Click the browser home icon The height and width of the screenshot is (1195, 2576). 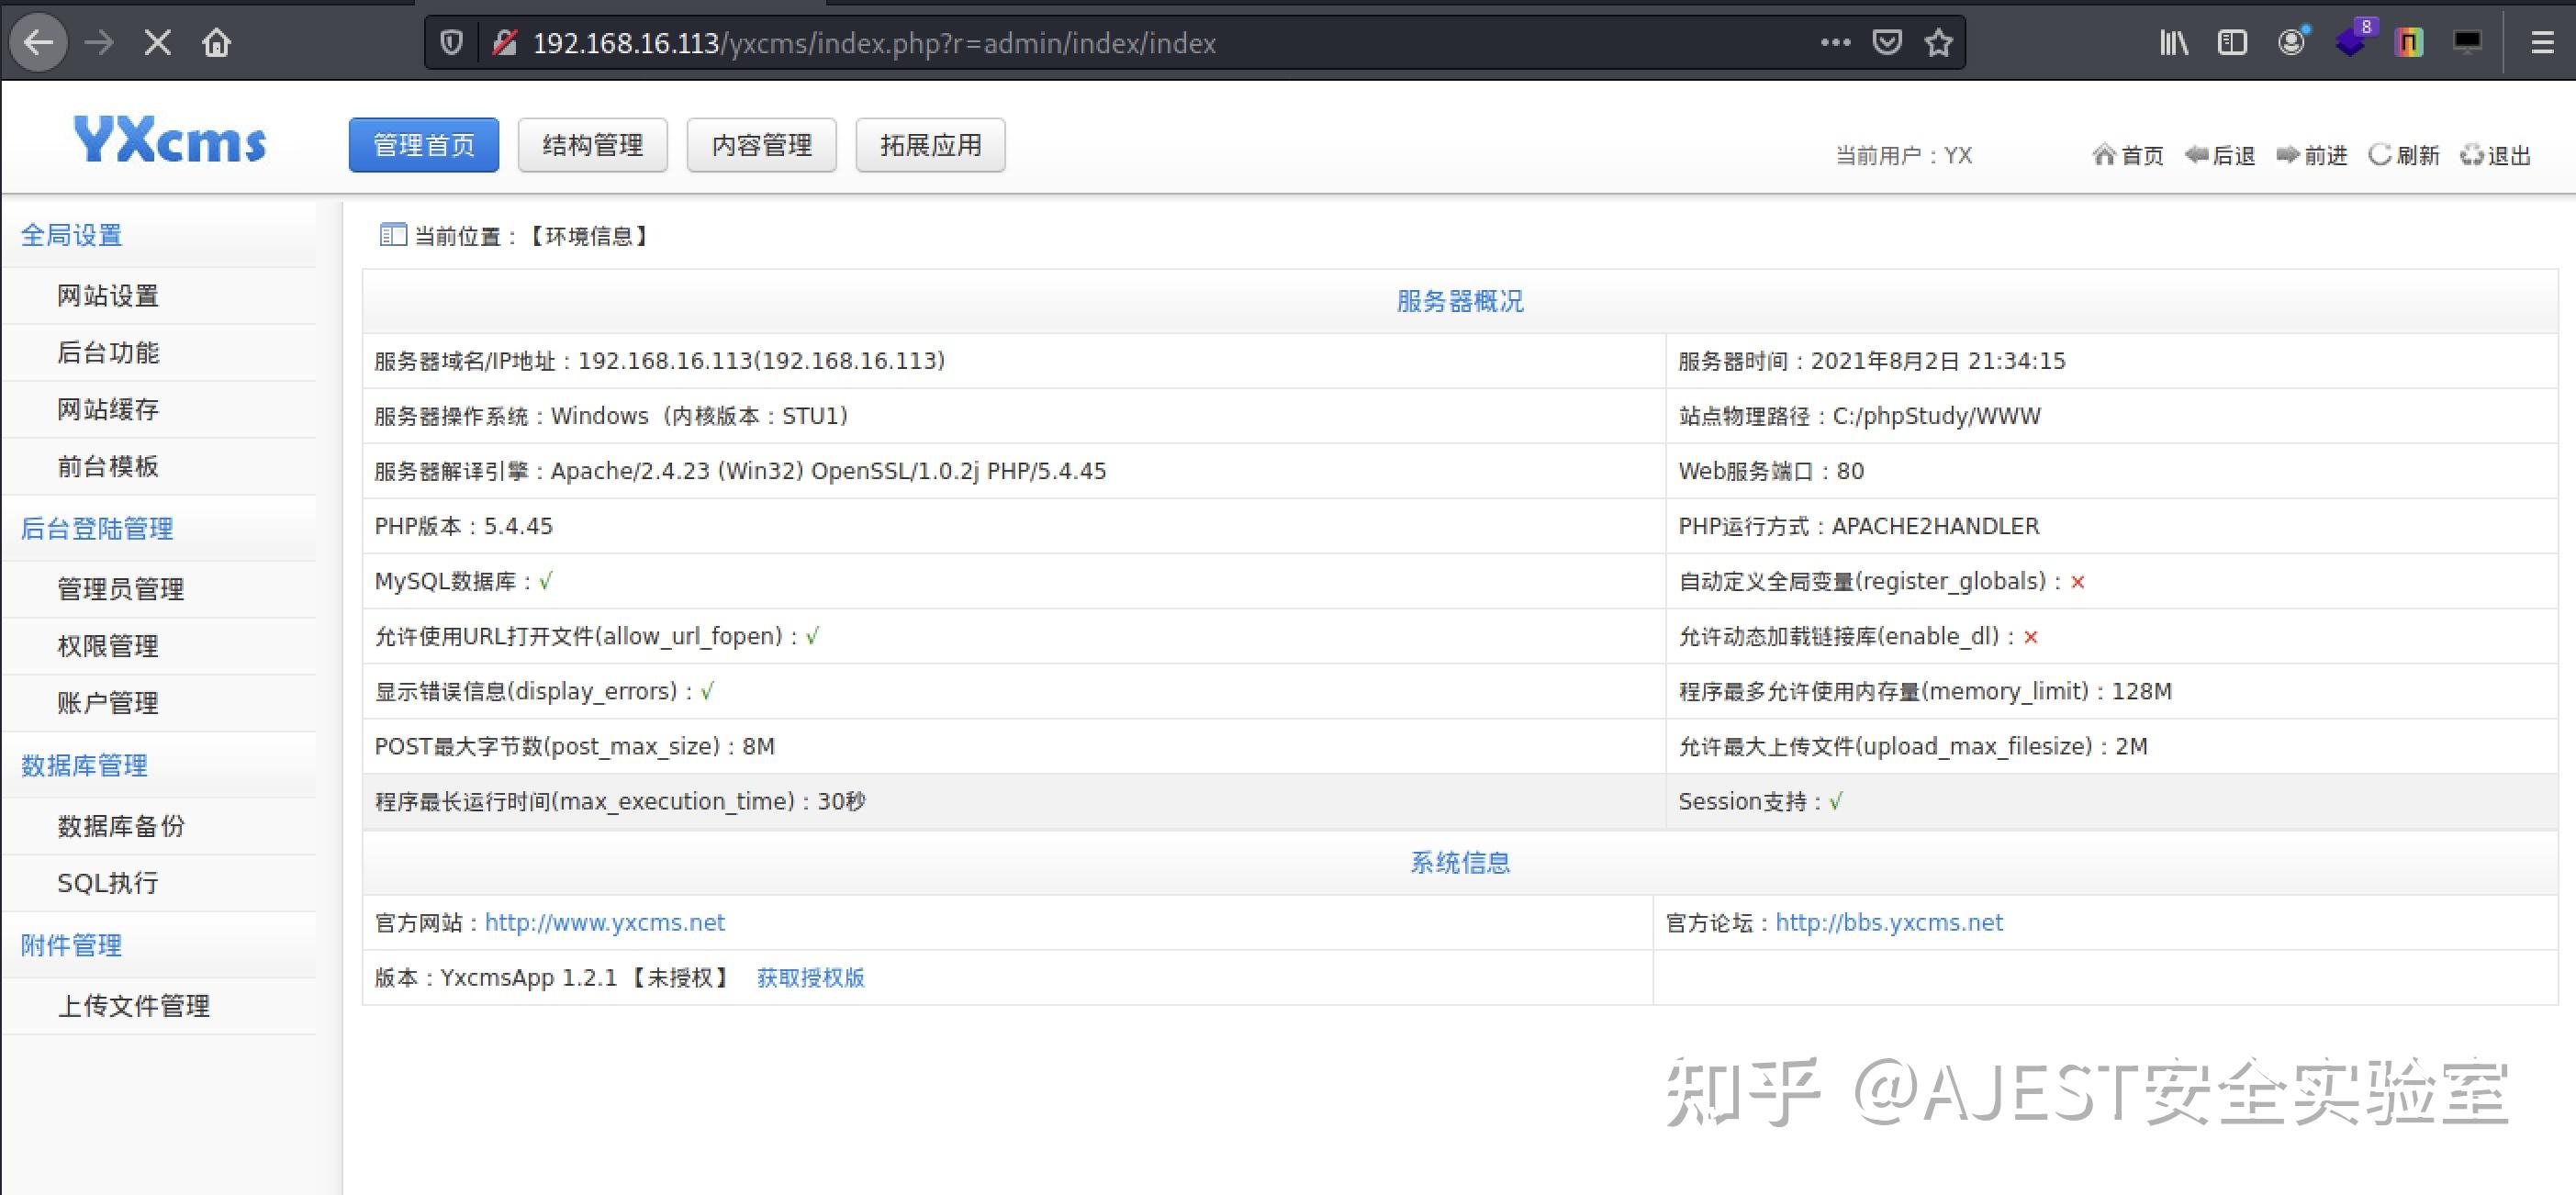click(216, 43)
